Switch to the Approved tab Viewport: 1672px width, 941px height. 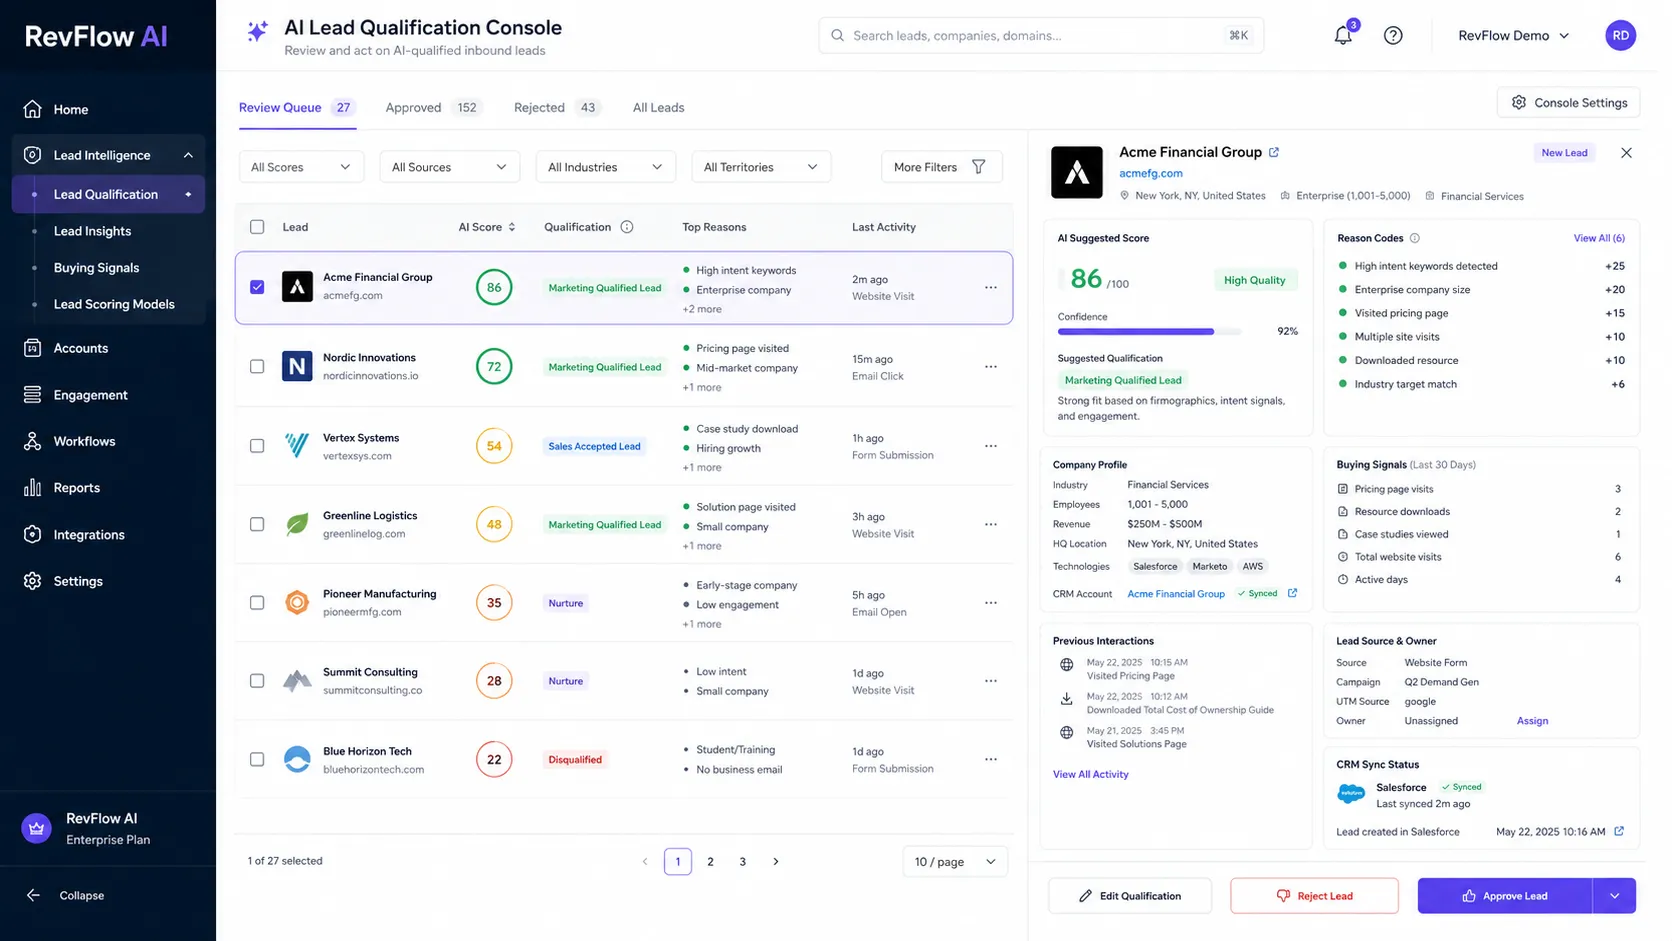[432, 107]
